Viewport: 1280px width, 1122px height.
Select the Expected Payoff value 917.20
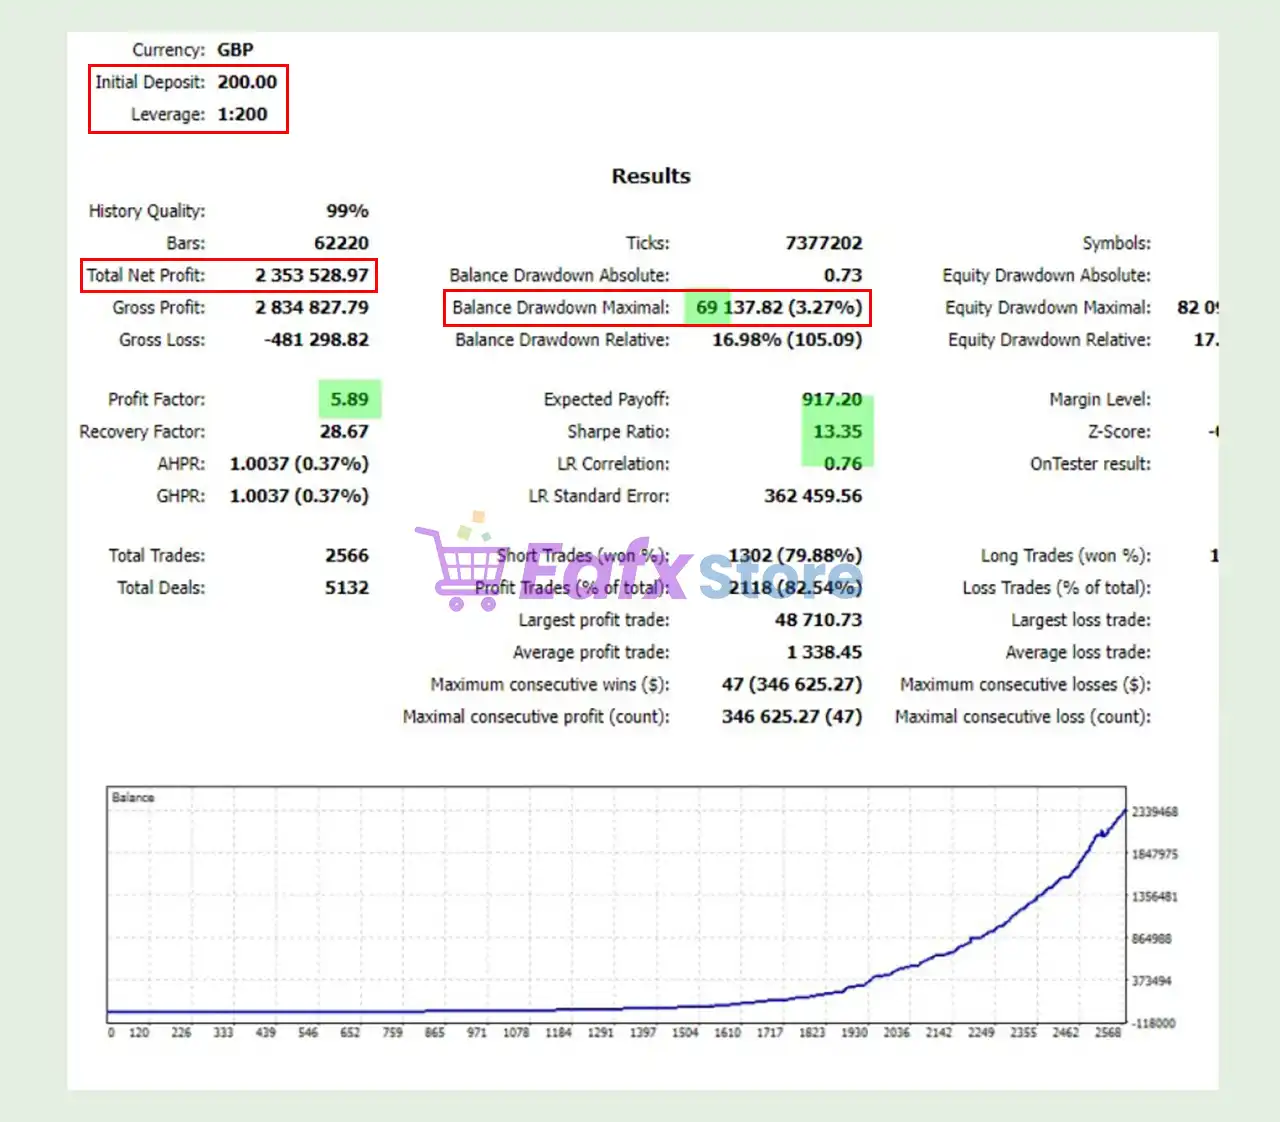(832, 399)
